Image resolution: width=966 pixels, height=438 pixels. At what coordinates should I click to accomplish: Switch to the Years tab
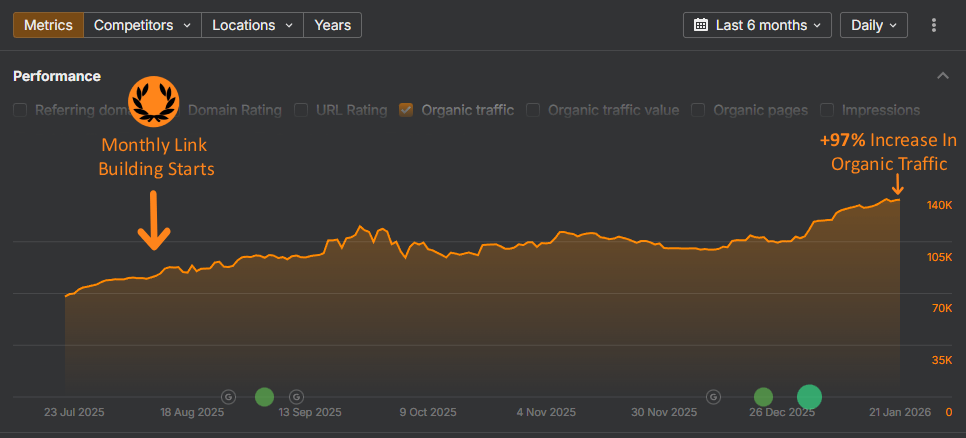[x=333, y=25]
